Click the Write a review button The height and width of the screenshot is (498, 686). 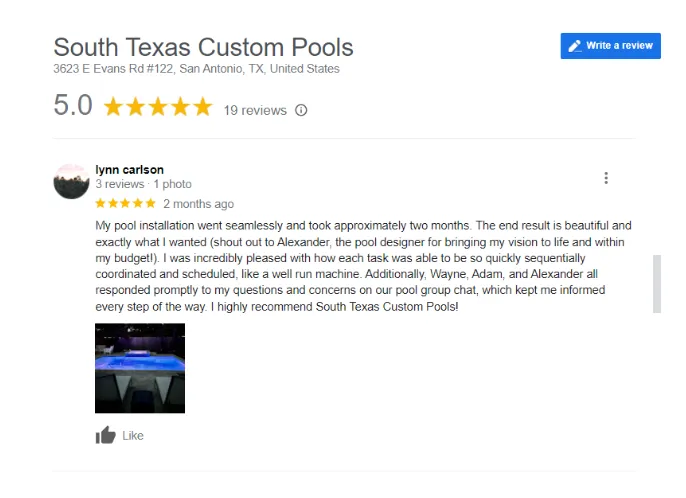click(x=610, y=46)
